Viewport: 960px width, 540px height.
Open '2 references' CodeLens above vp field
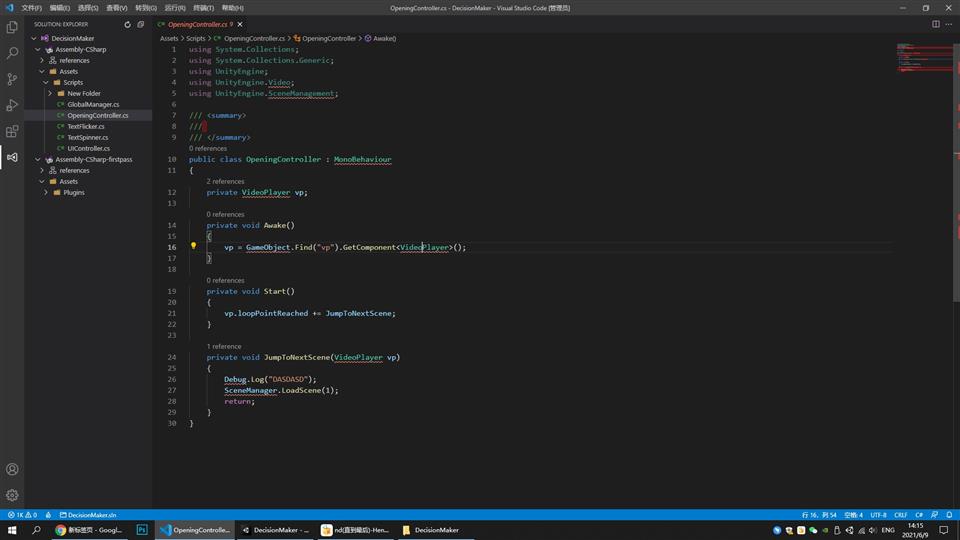pos(225,182)
